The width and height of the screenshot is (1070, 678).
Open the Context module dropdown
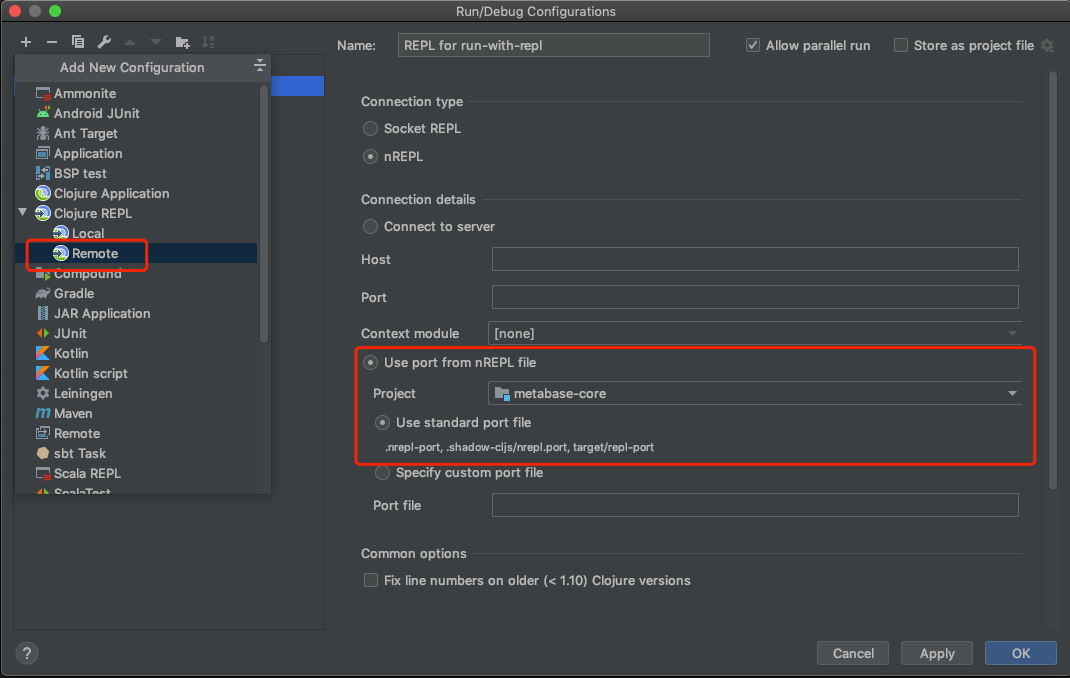click(x=755, y=334)
